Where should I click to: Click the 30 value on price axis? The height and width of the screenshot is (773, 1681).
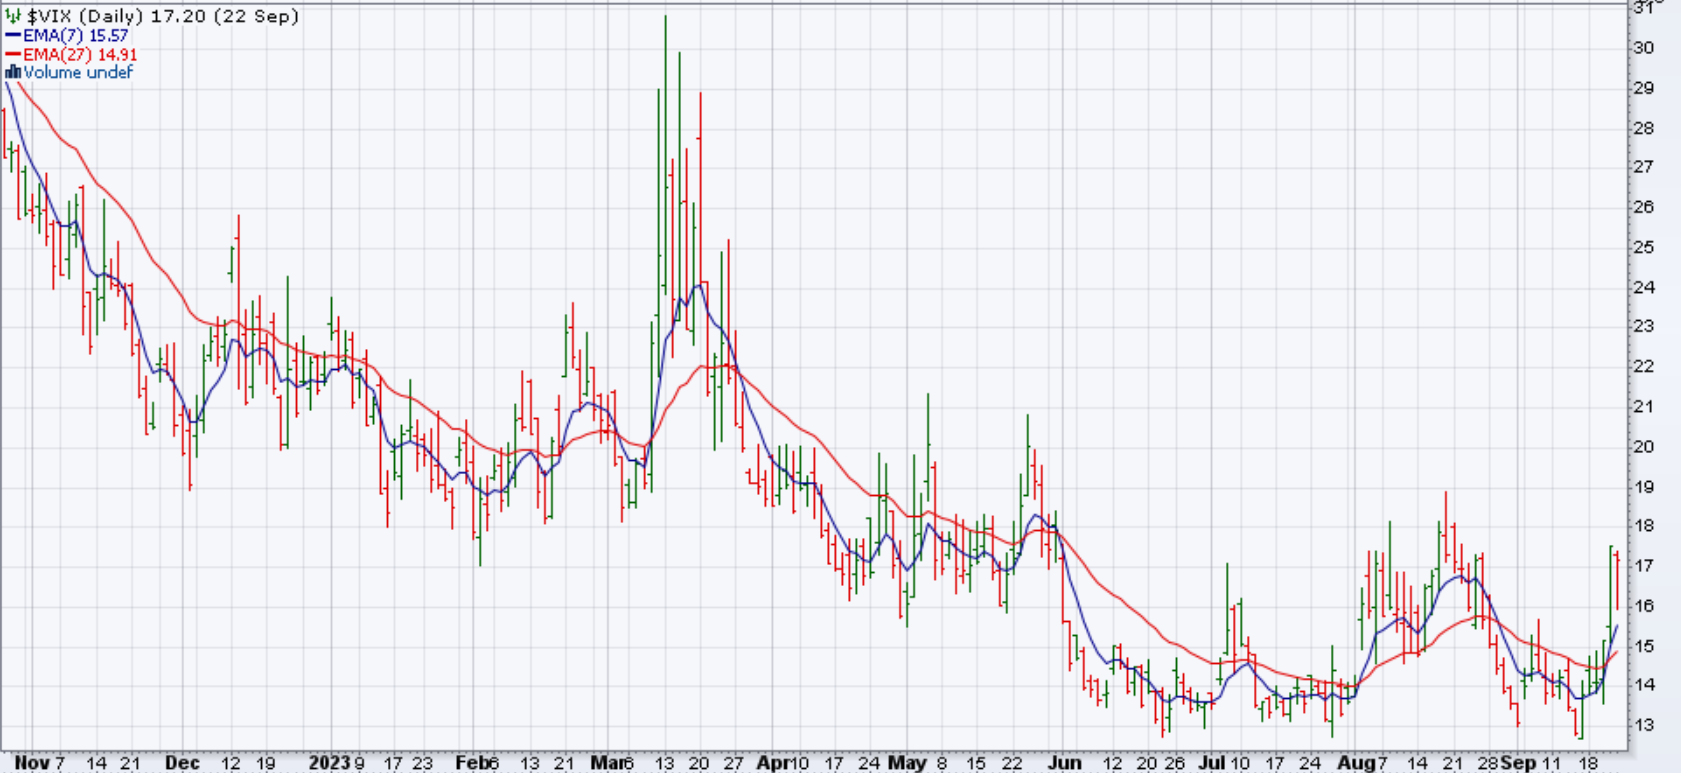click(1643, 48)
